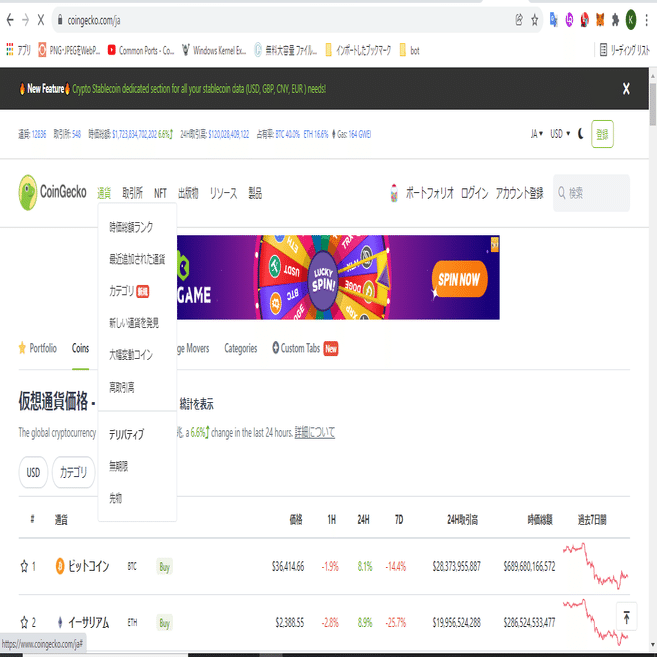The height and width of the screenshot is (657, 657).
Task: Open ポートフォリオ link in header
Action: pyautogui.click(x=429, y=193)
